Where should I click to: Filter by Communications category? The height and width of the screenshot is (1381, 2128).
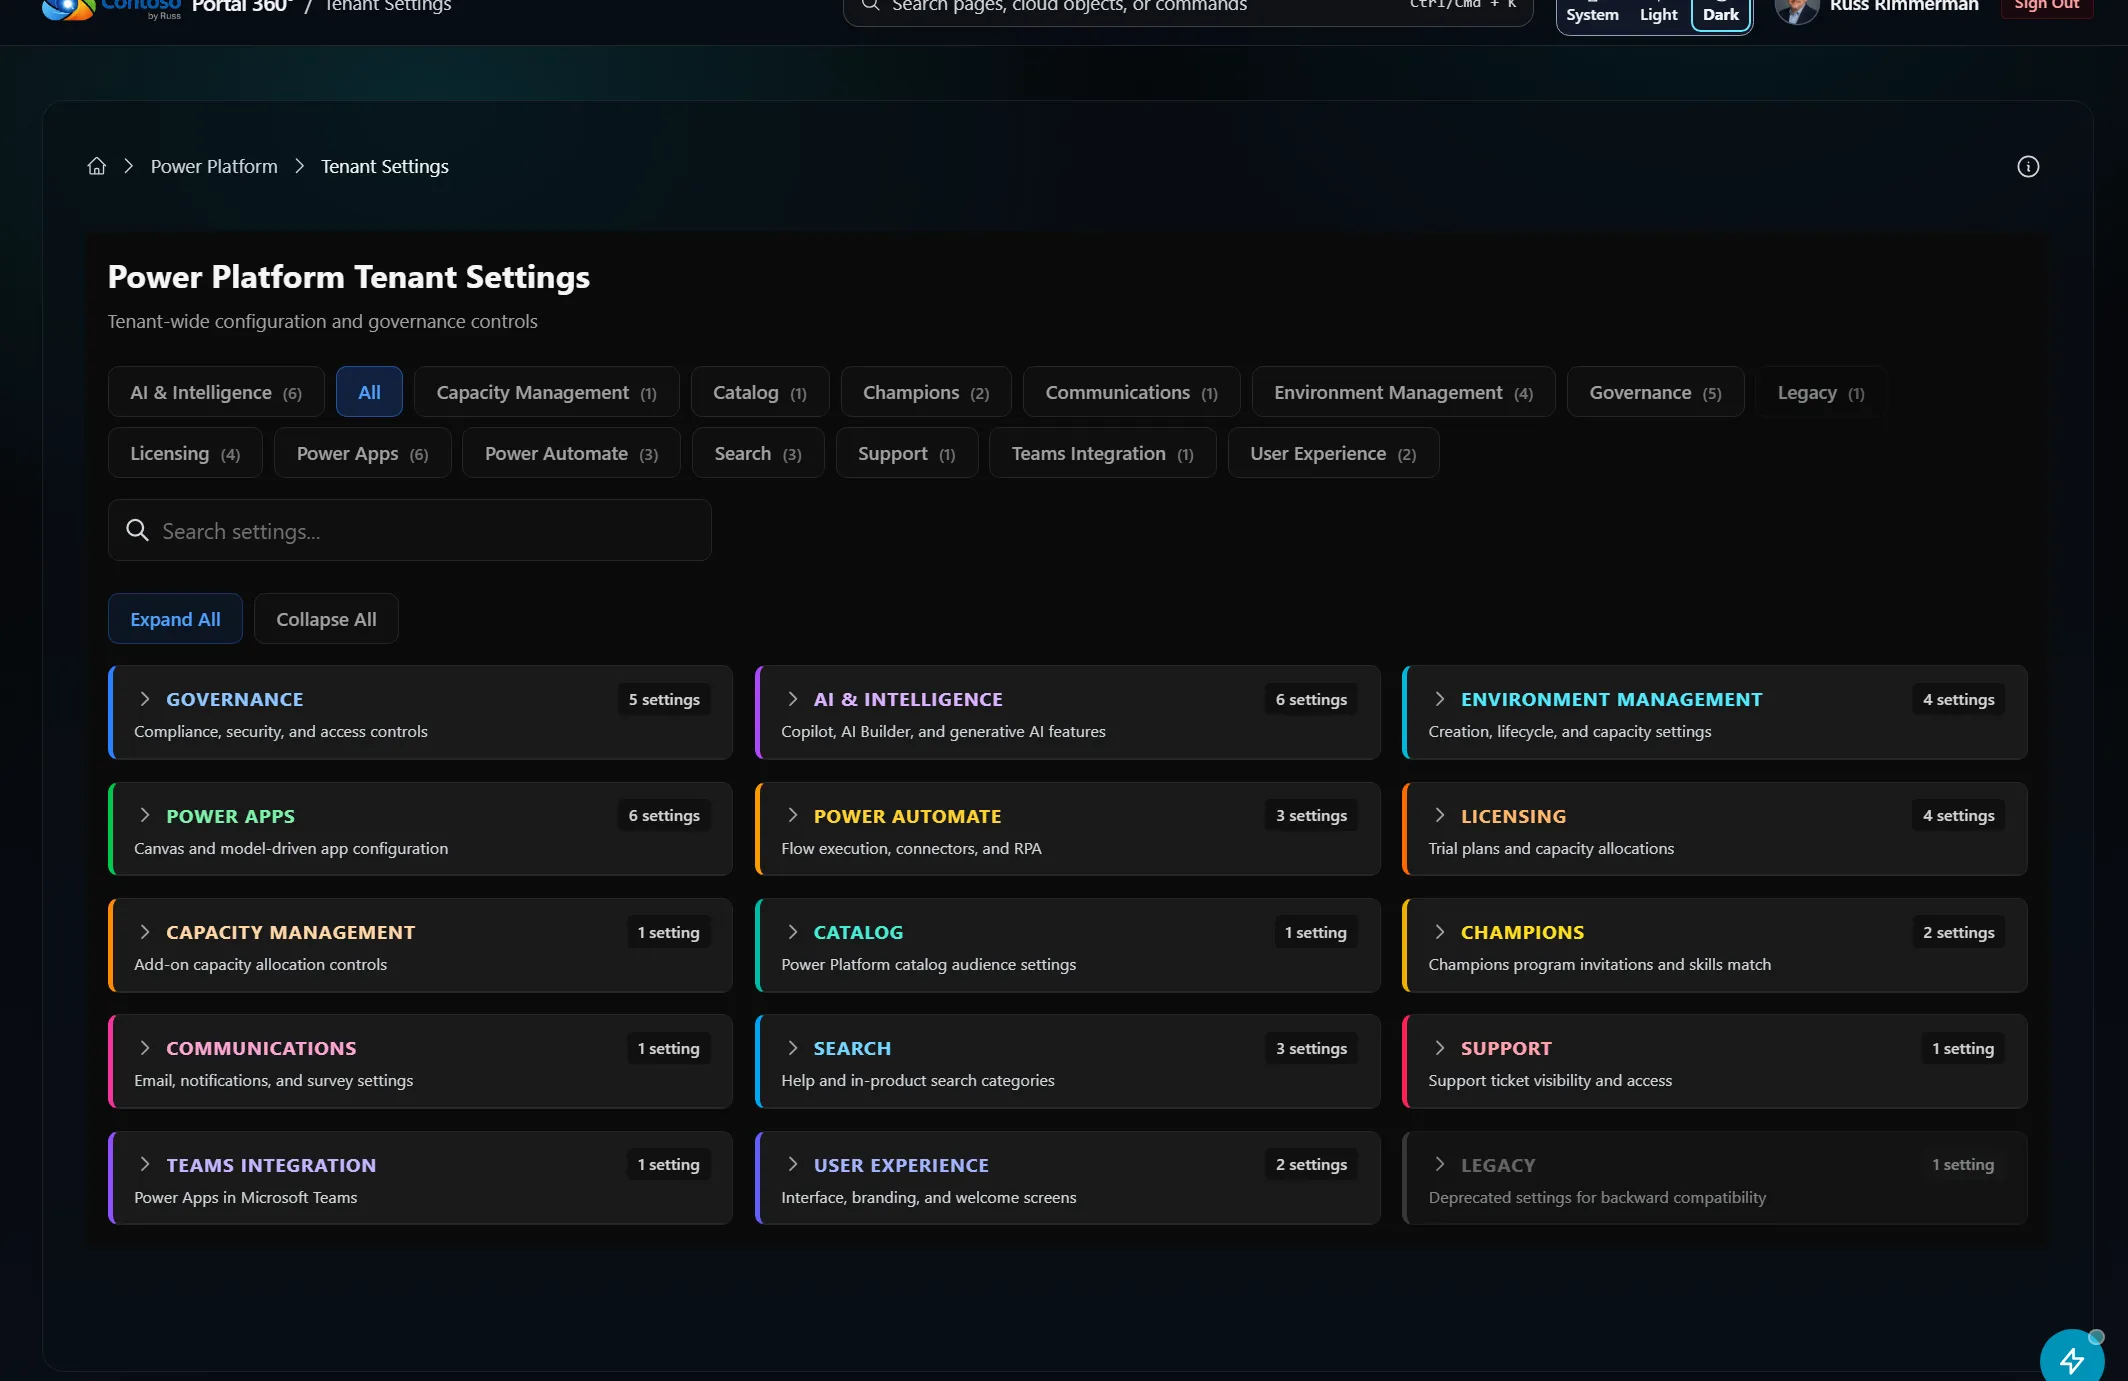coord(1131,392)
